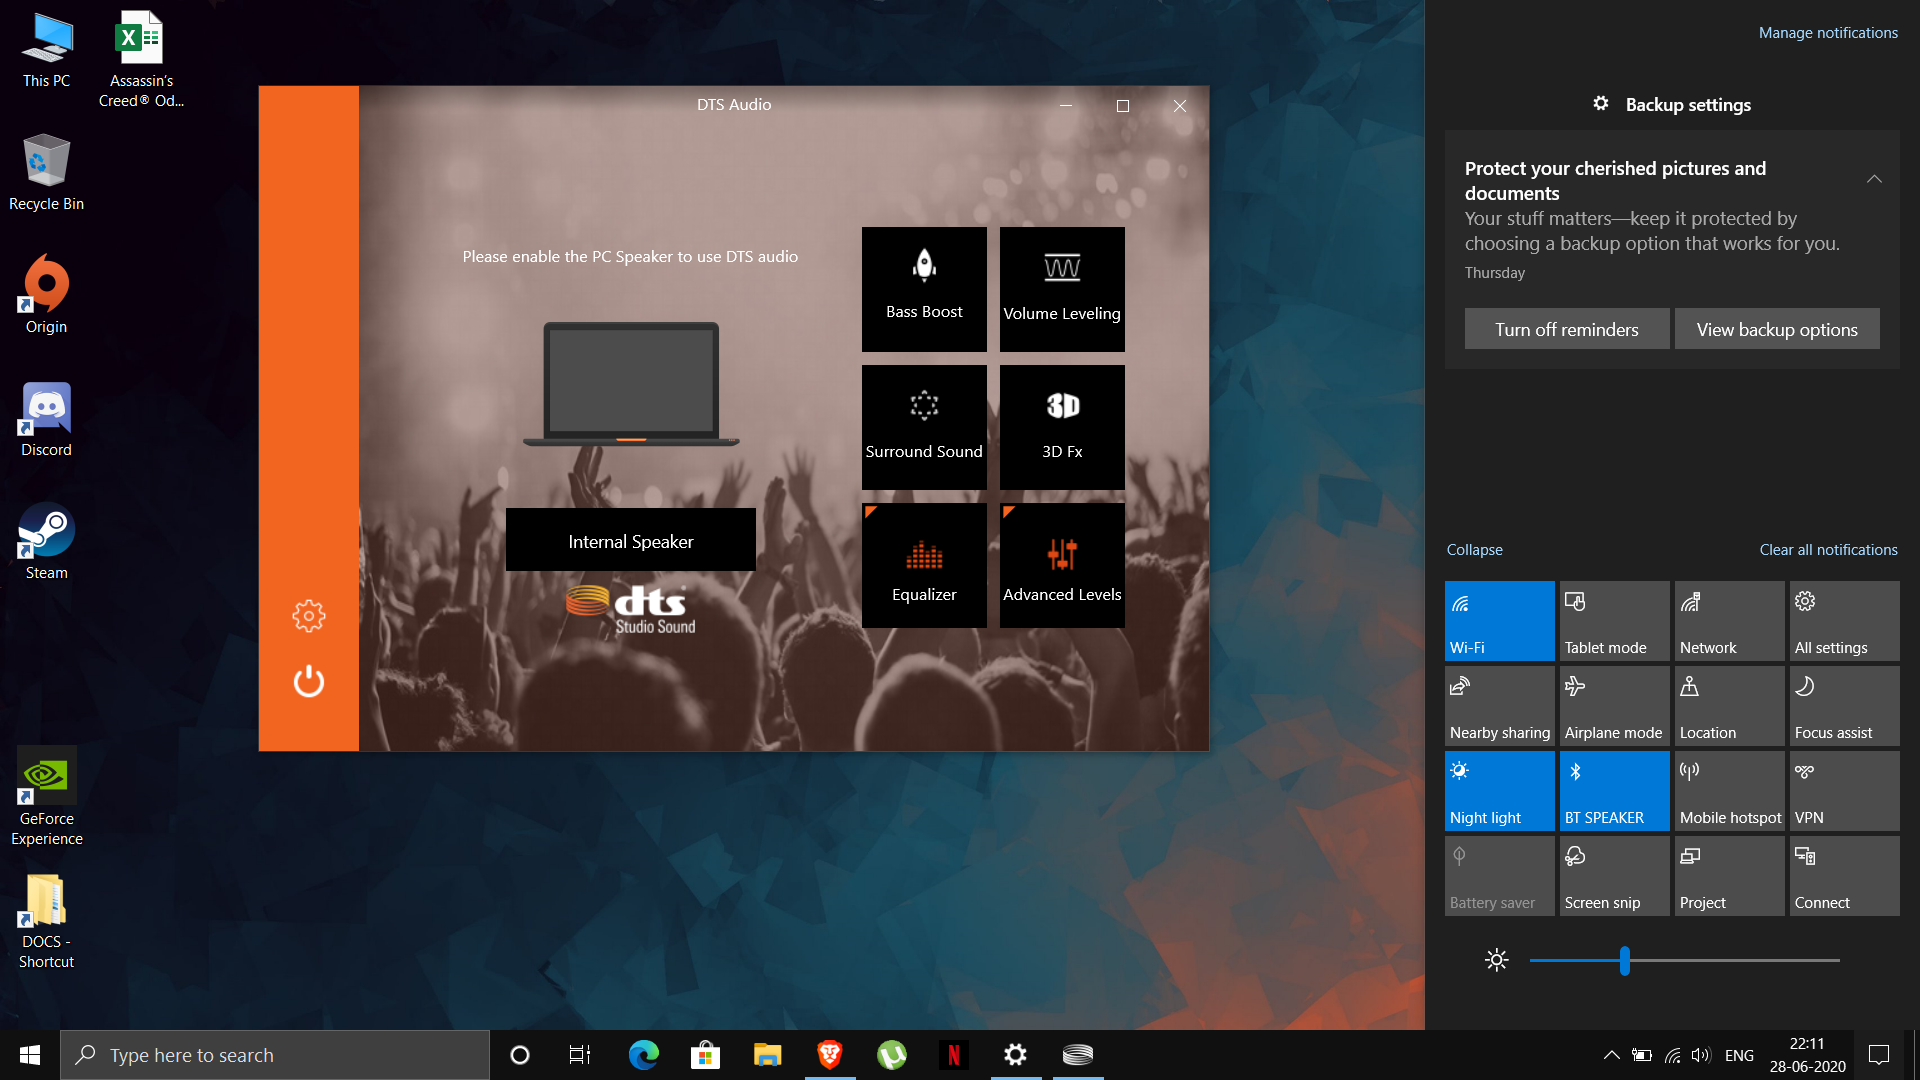The image size is (1920, 1080).
Task: Switch to Settings app in taskbar
Action: point(1015,1055)
